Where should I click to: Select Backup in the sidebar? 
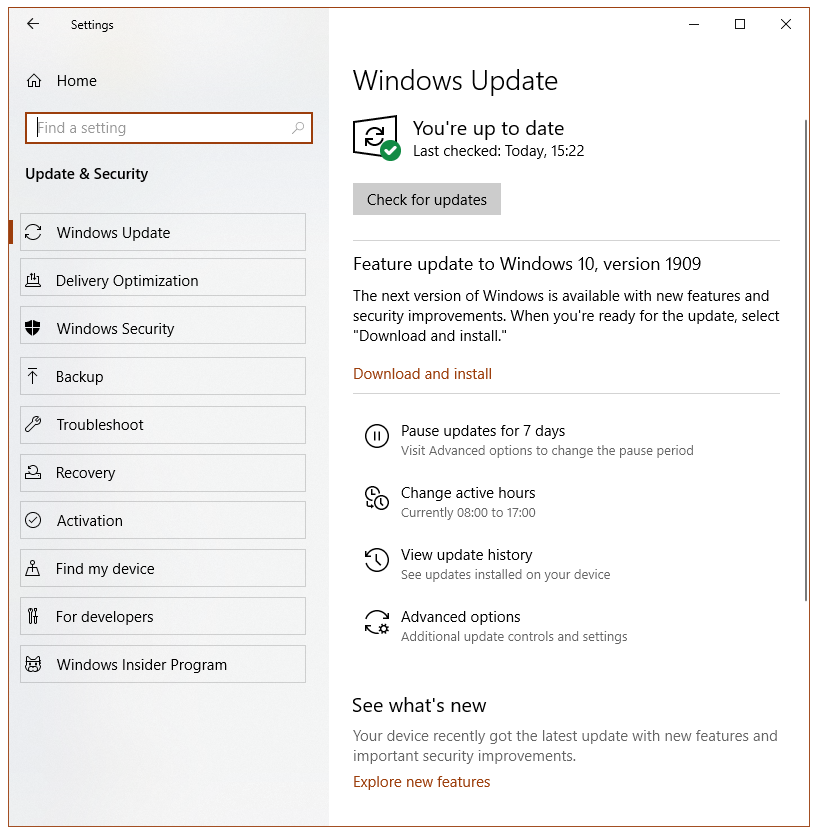coord(163,376)
